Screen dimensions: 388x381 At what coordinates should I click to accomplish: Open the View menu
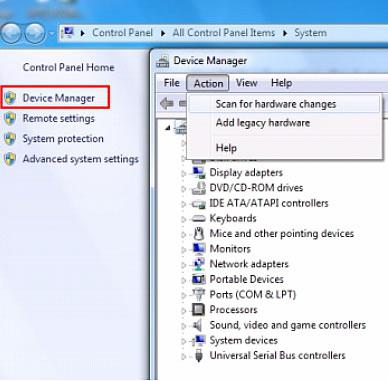click(247, 83)
